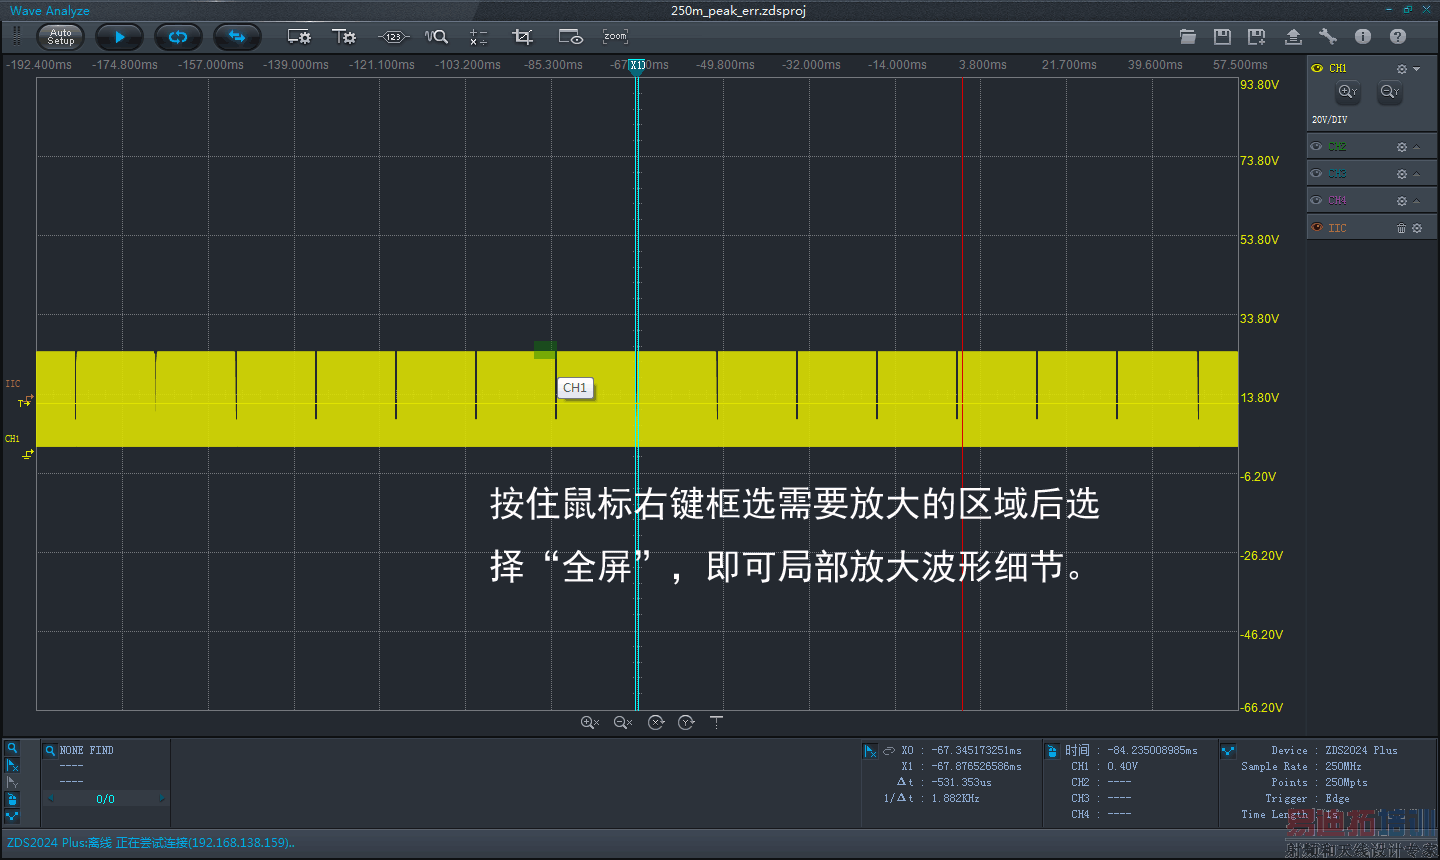1440x860 pixels.
Task: Toggle CH1 visibility eye
Action: (x=1317, y=68)
